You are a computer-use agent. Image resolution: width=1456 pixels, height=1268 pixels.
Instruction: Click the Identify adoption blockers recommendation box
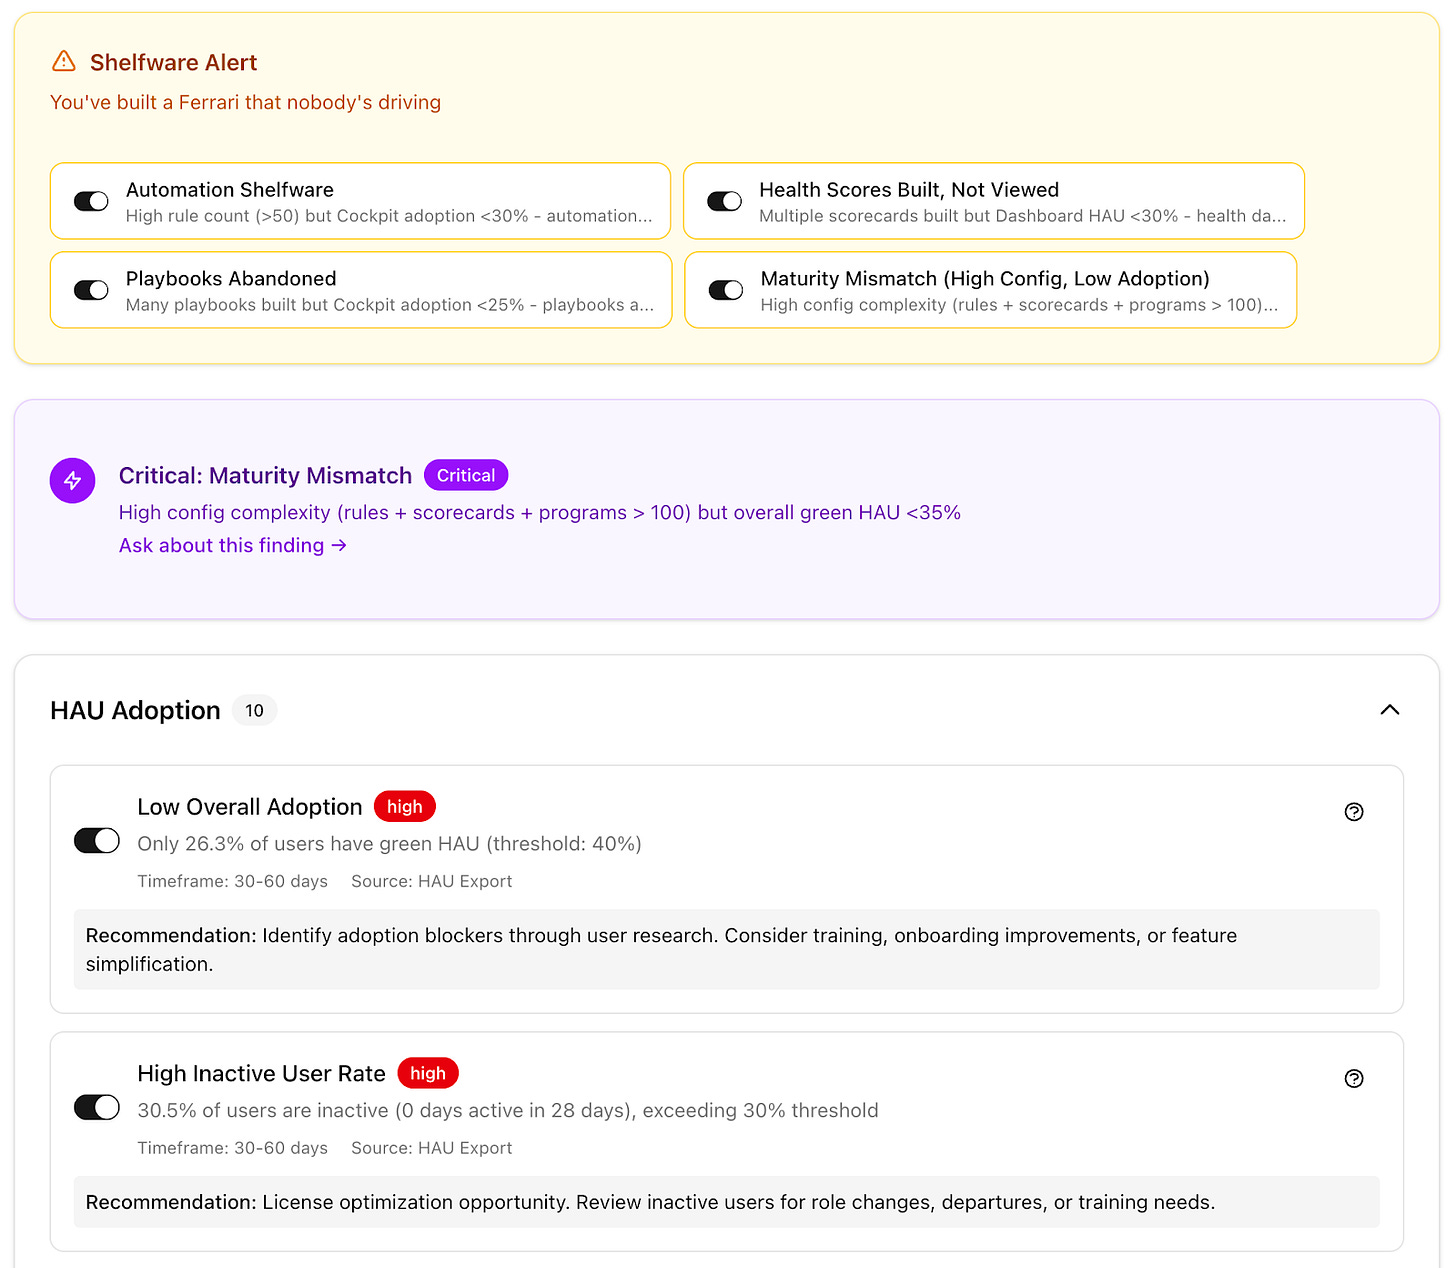tap(727, 949)
